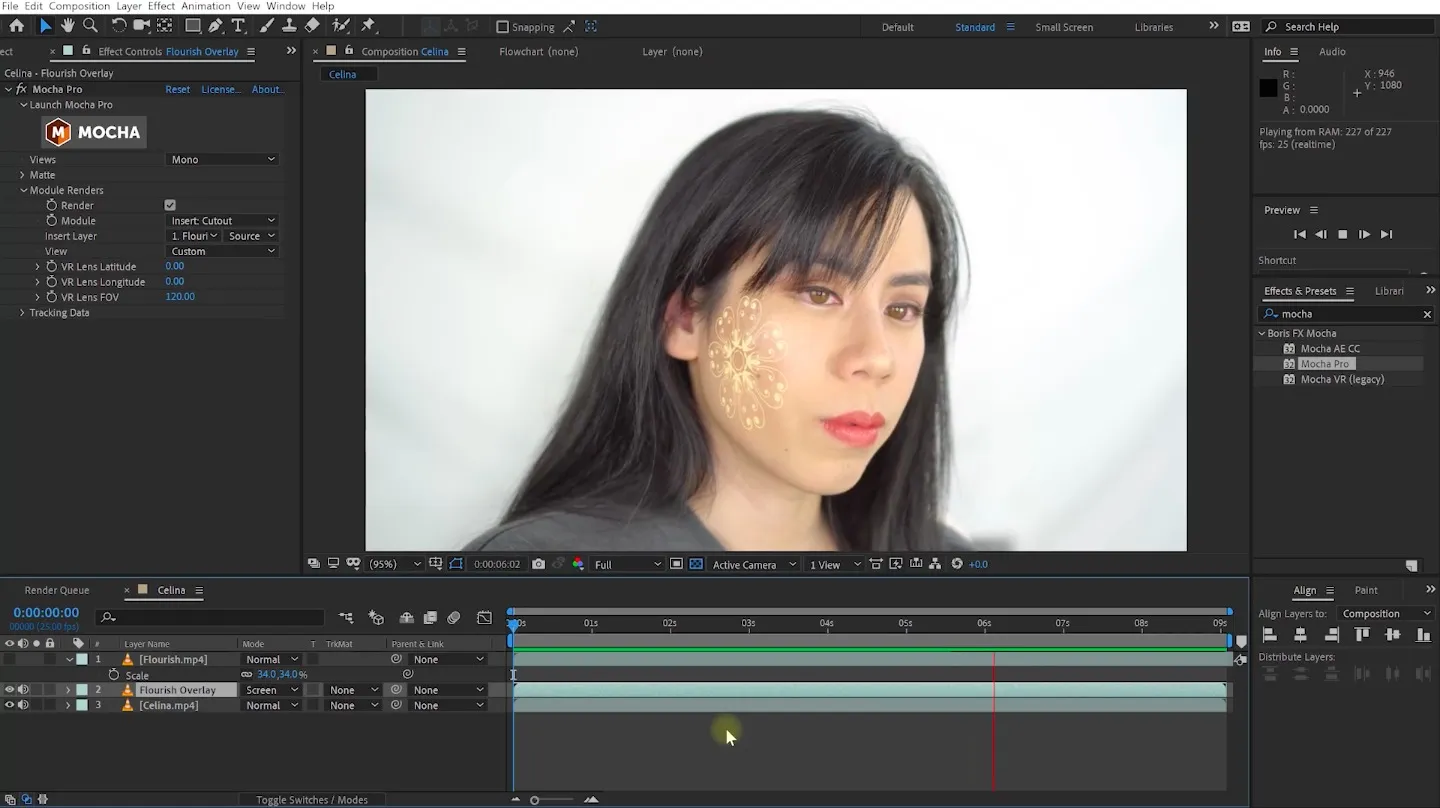
Task: Select the Brush tool
Action: (x=268, y=26)
